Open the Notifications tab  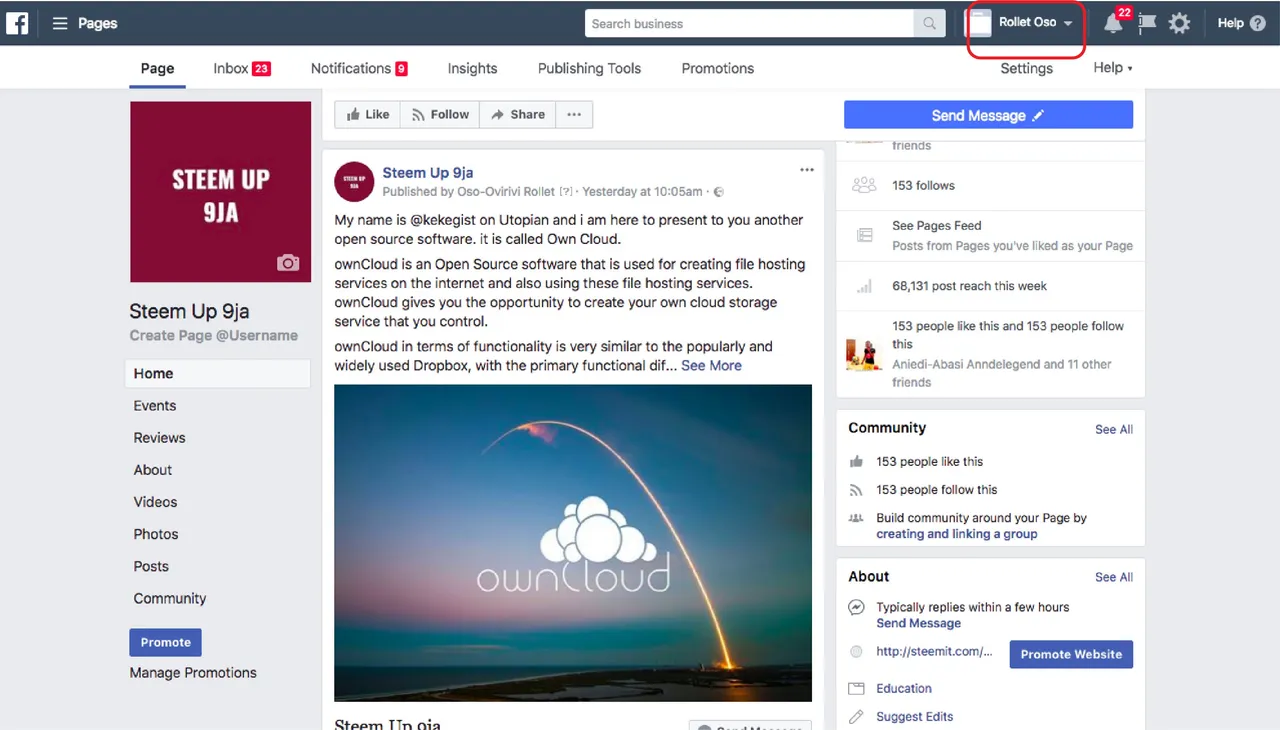click(359, 68)
